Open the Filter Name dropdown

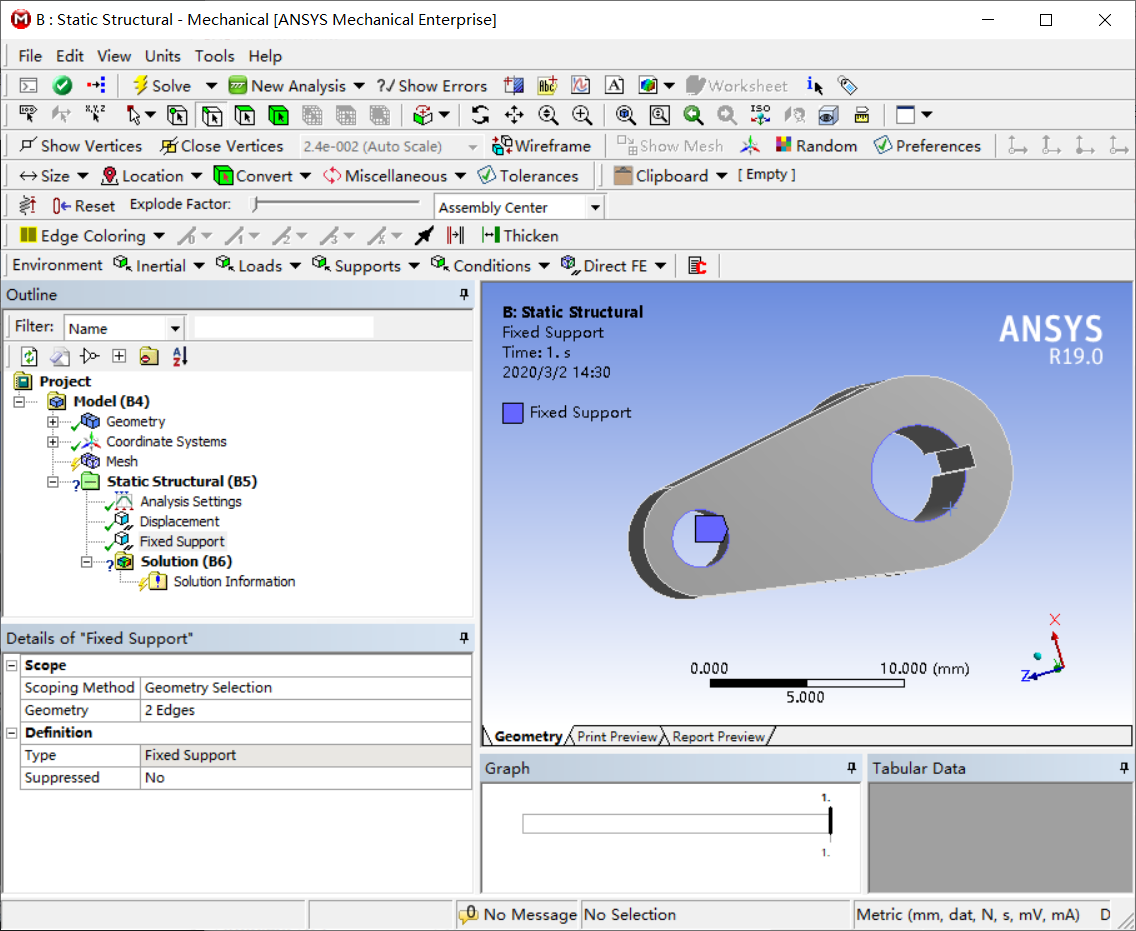click(x=175, y=328)
